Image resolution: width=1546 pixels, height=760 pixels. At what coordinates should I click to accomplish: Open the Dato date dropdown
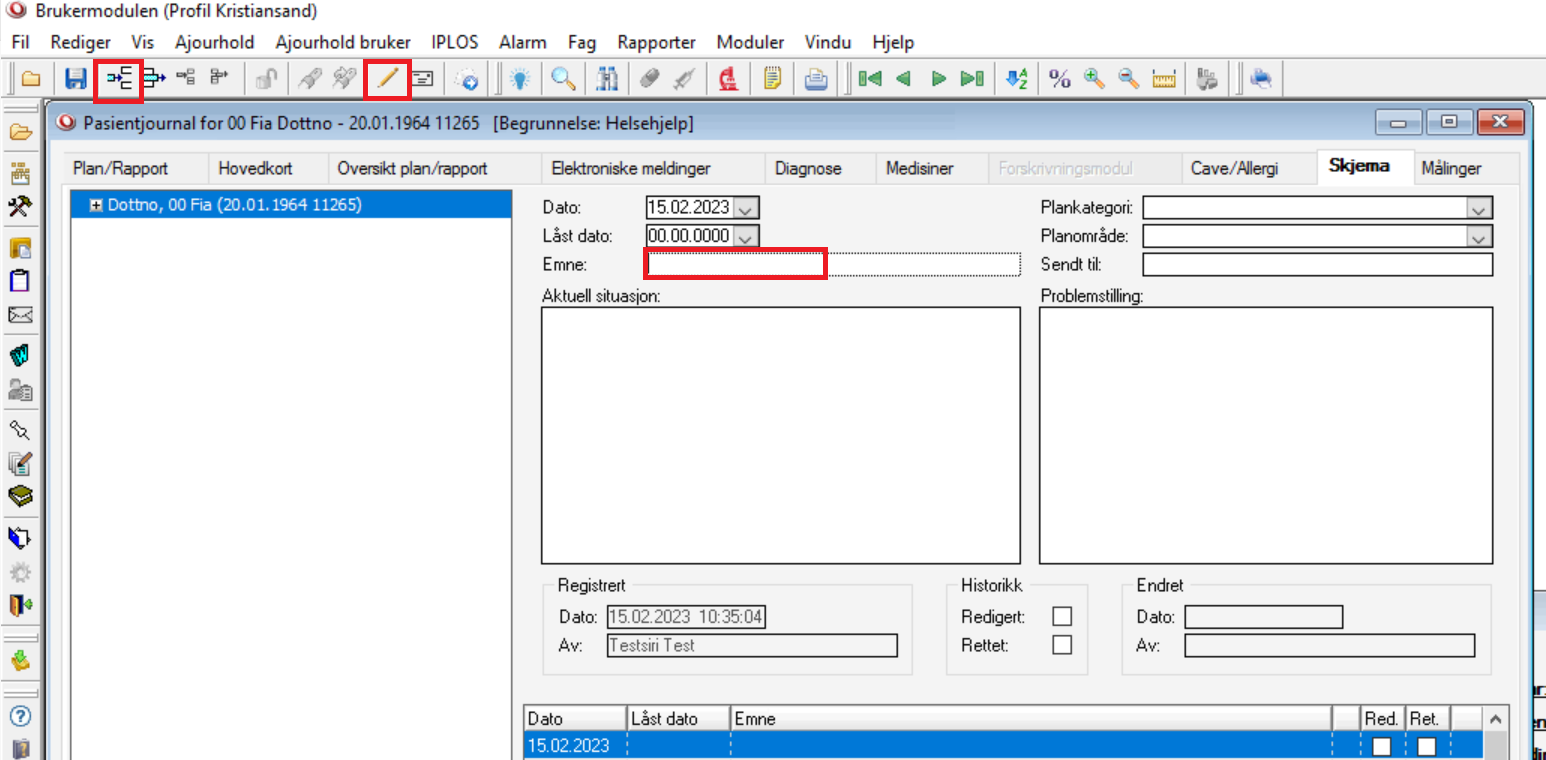(747, 208)
